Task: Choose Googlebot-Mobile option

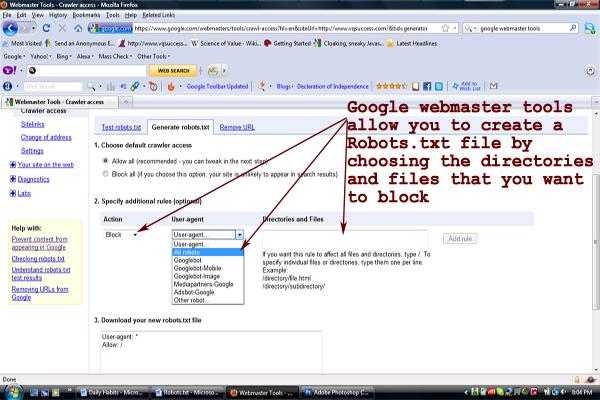Action: (x=207, y=268)
